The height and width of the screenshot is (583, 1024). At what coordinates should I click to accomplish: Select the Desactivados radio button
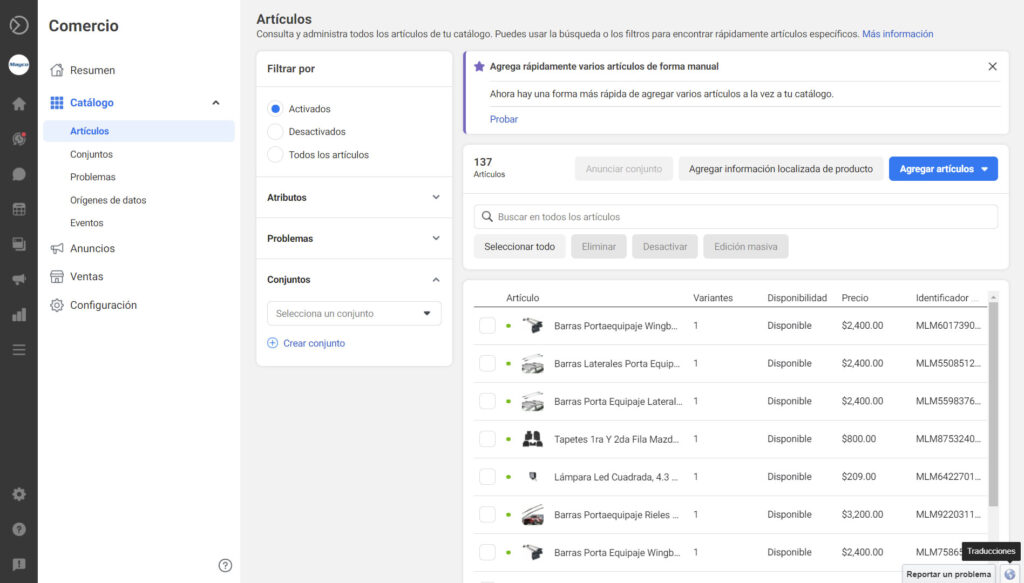point(275,131)
